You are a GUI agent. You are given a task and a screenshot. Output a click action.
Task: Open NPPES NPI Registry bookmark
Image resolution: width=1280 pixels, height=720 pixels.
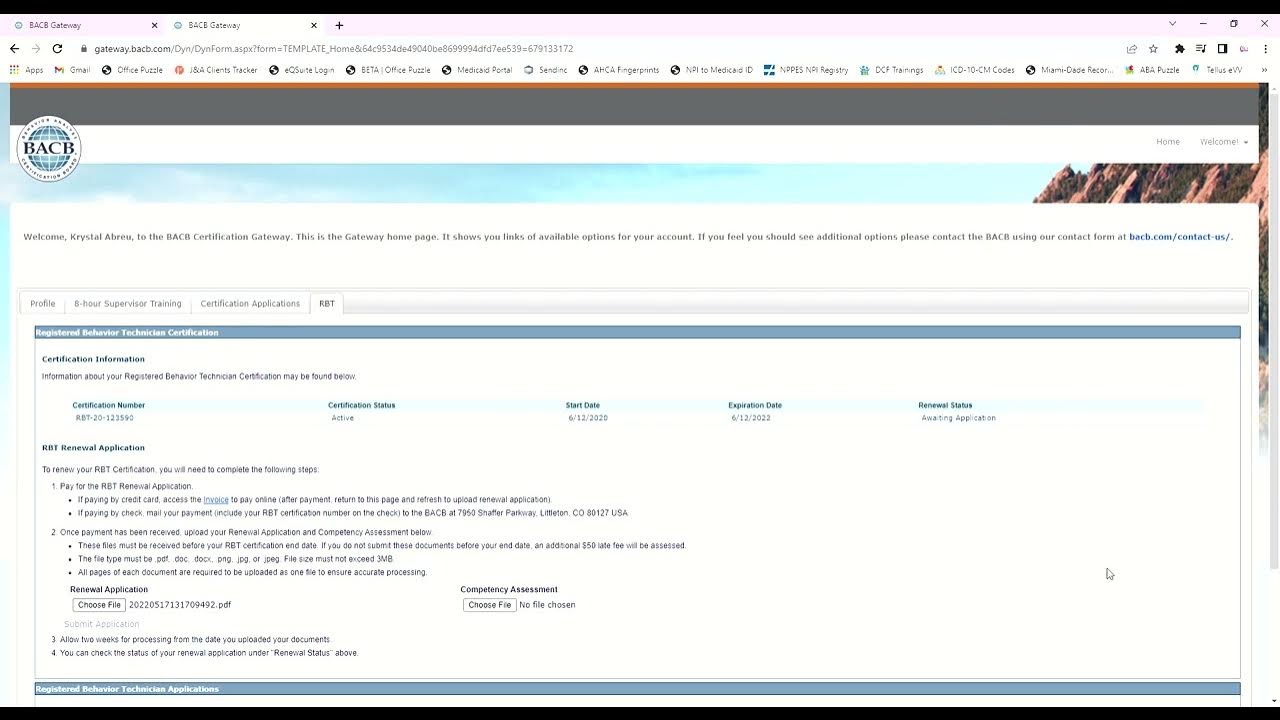coord(806,70)
